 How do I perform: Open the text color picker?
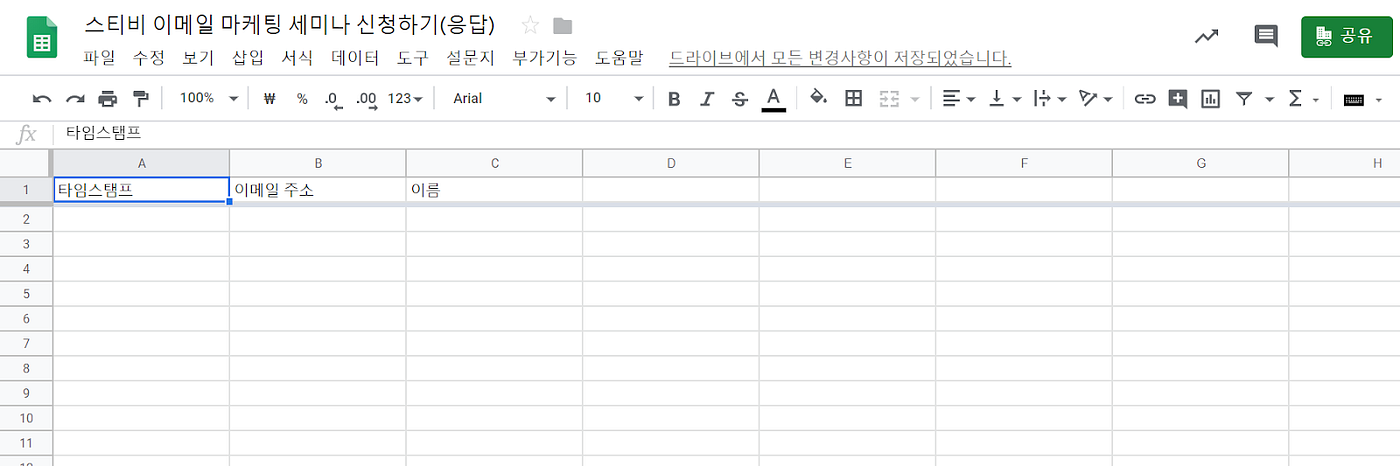(773, 98)
